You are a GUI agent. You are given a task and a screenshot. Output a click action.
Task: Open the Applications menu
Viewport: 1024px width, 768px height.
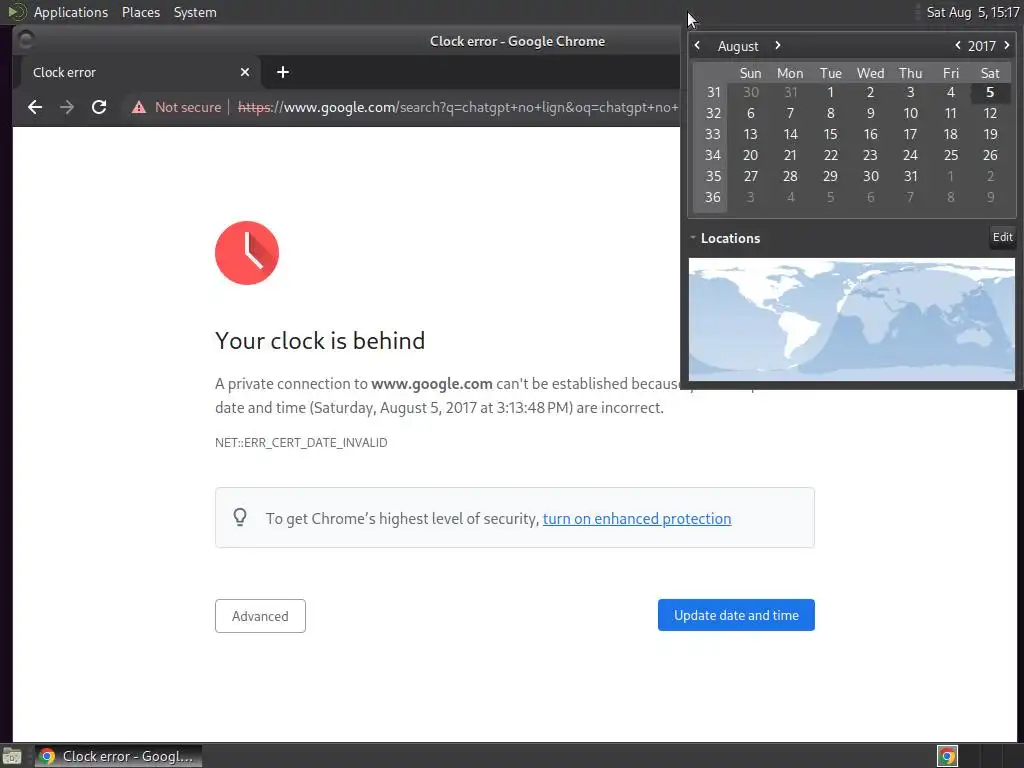coord(71,12)
